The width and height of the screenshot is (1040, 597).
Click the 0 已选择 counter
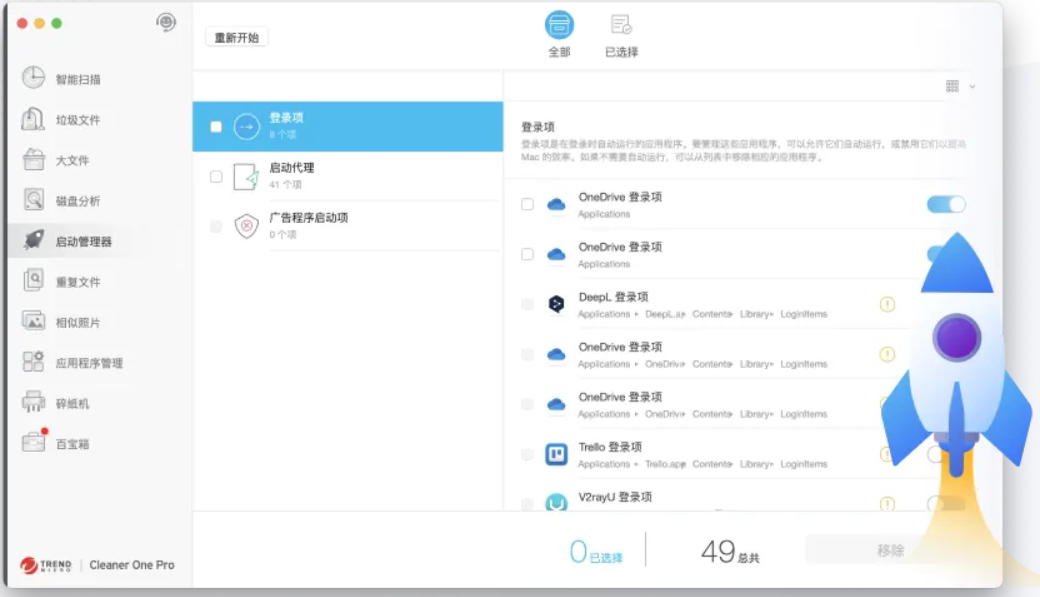point(596,552)
